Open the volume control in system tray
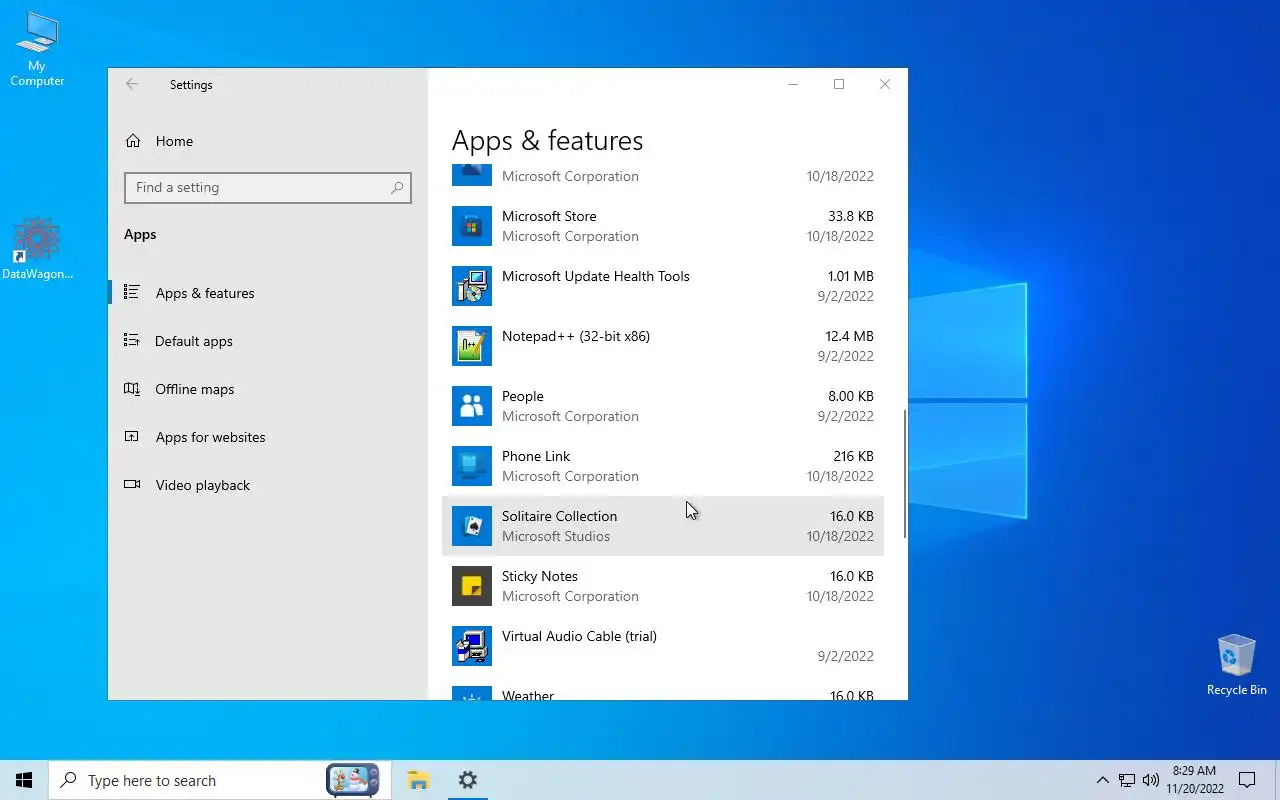The width and height of the screenshot is (1280, 800). pyautogui.click(x=1150, y=780)
